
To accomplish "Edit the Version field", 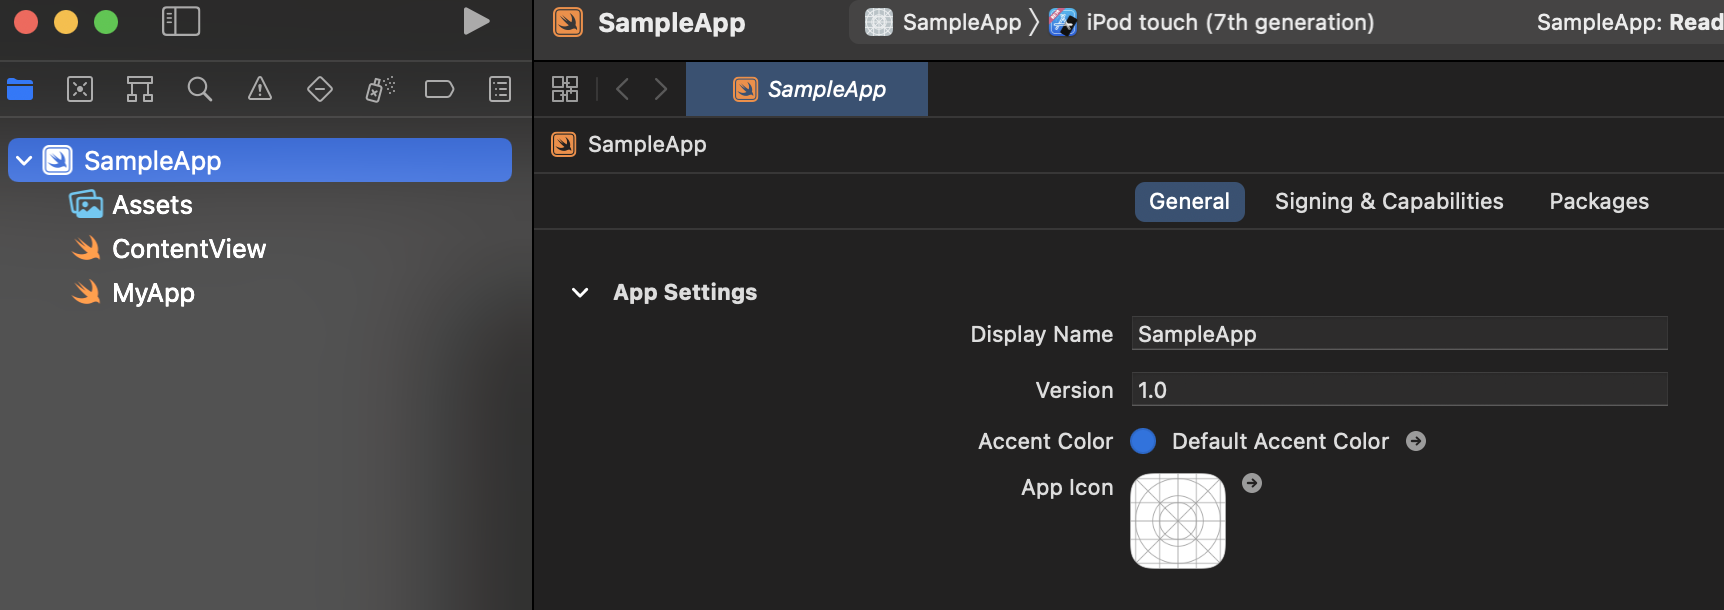I will tap(1399, 390).
